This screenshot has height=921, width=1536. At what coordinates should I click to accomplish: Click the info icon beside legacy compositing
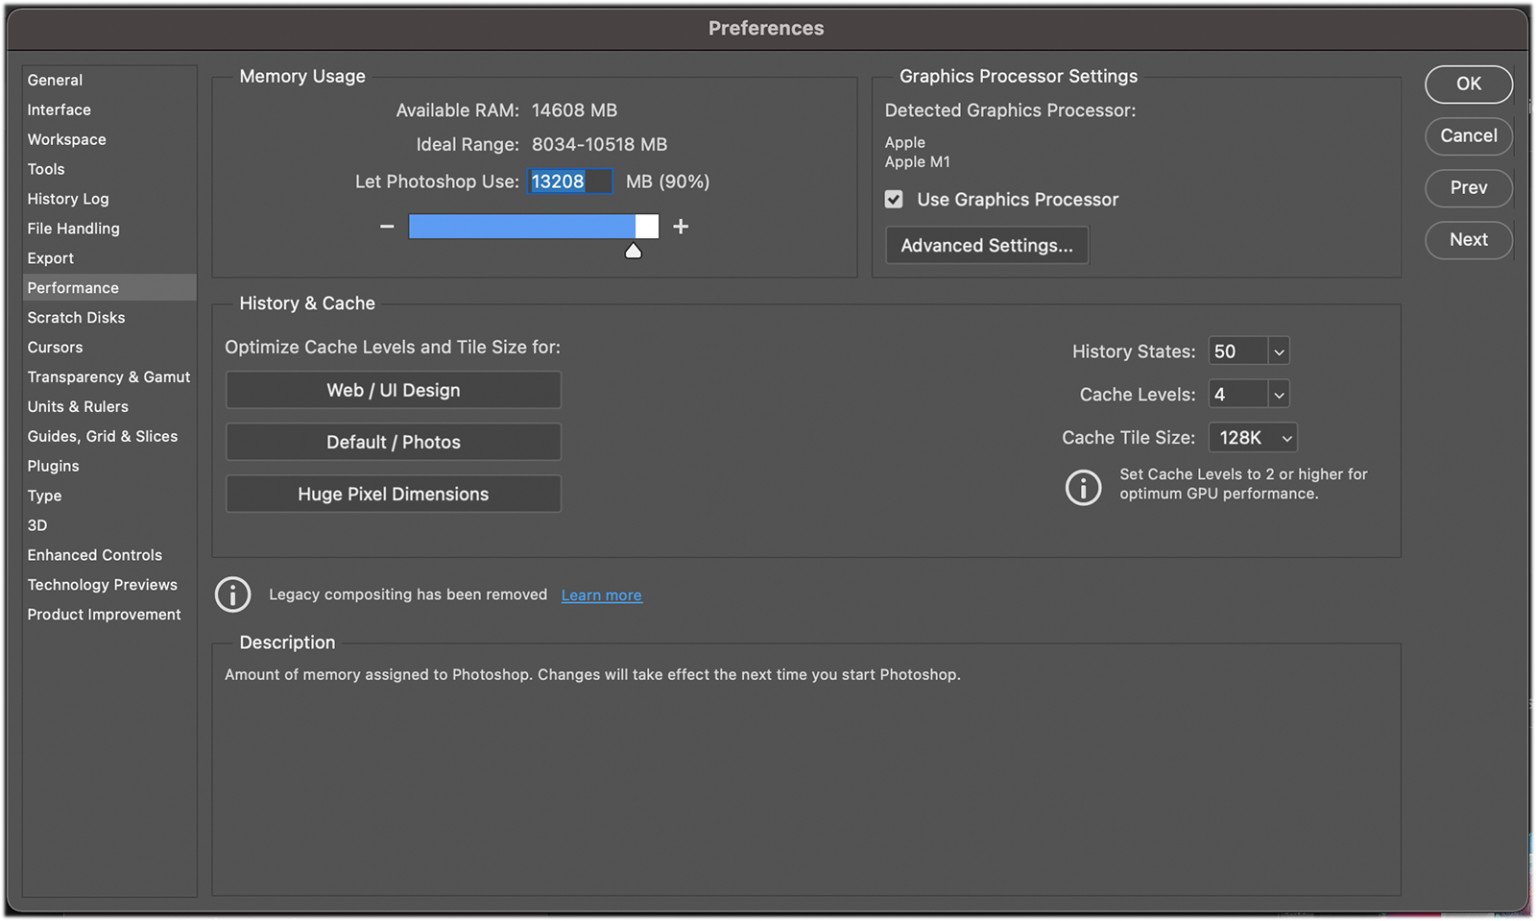233,595
